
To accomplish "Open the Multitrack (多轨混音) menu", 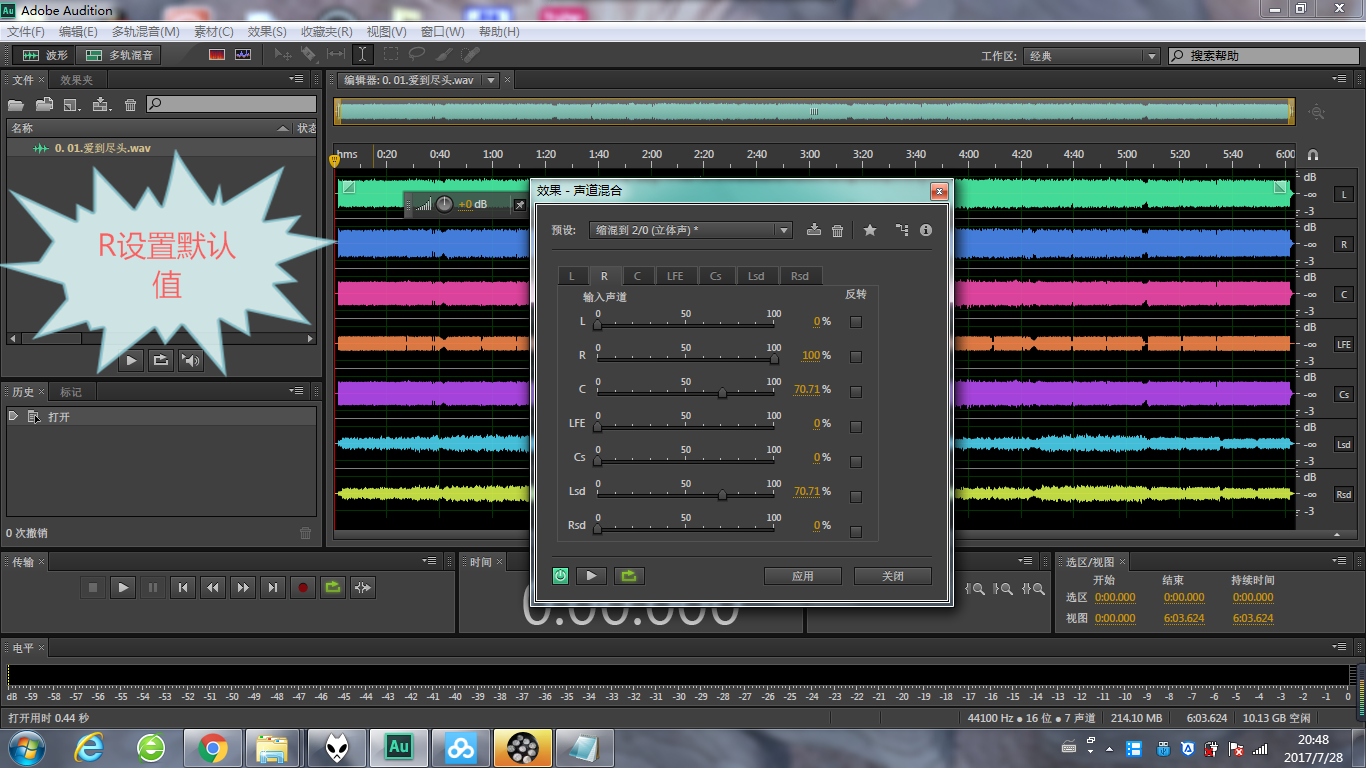I will click(145, 32).
